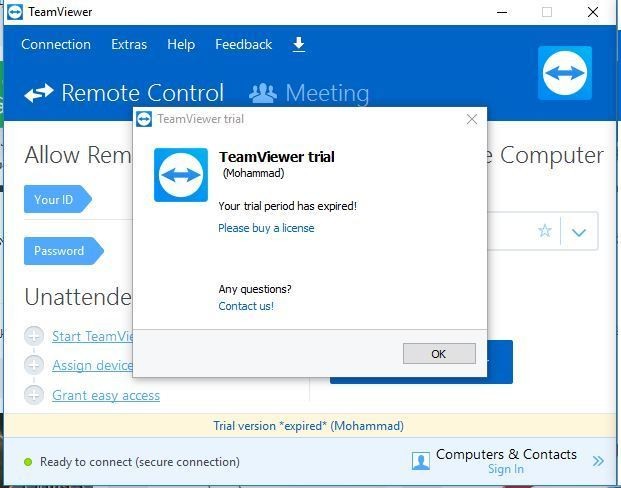Click the '(Mohammad)' text in the dialog
Viewport: 621px width, 488px height.
pyautogui.click(x=253, y=173)
